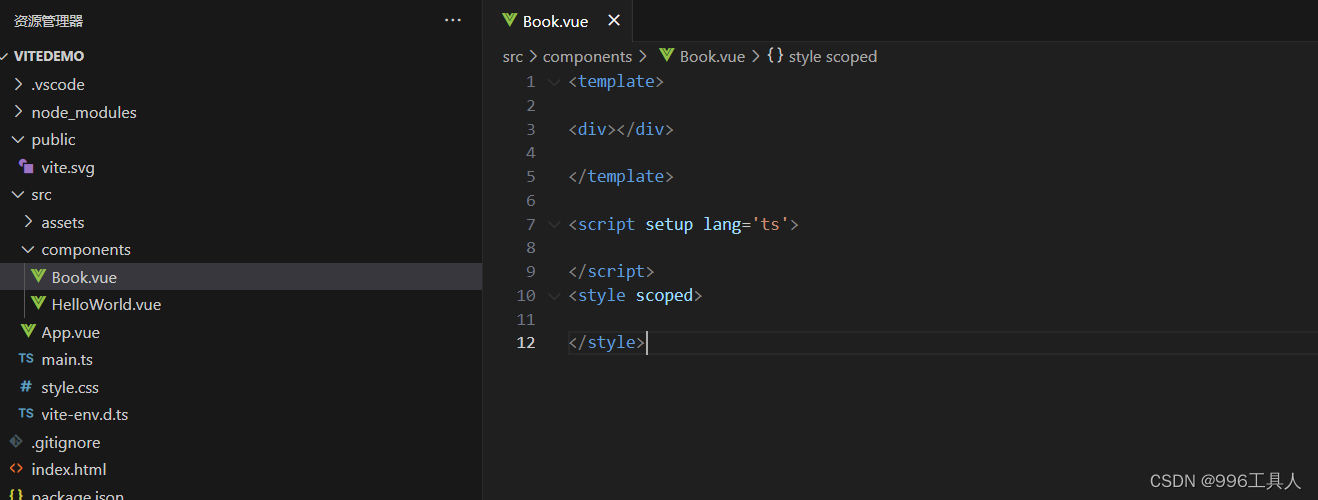Open index.html file
The width and height of the screenshot is (1318, 500).
[x=69, y=469]
